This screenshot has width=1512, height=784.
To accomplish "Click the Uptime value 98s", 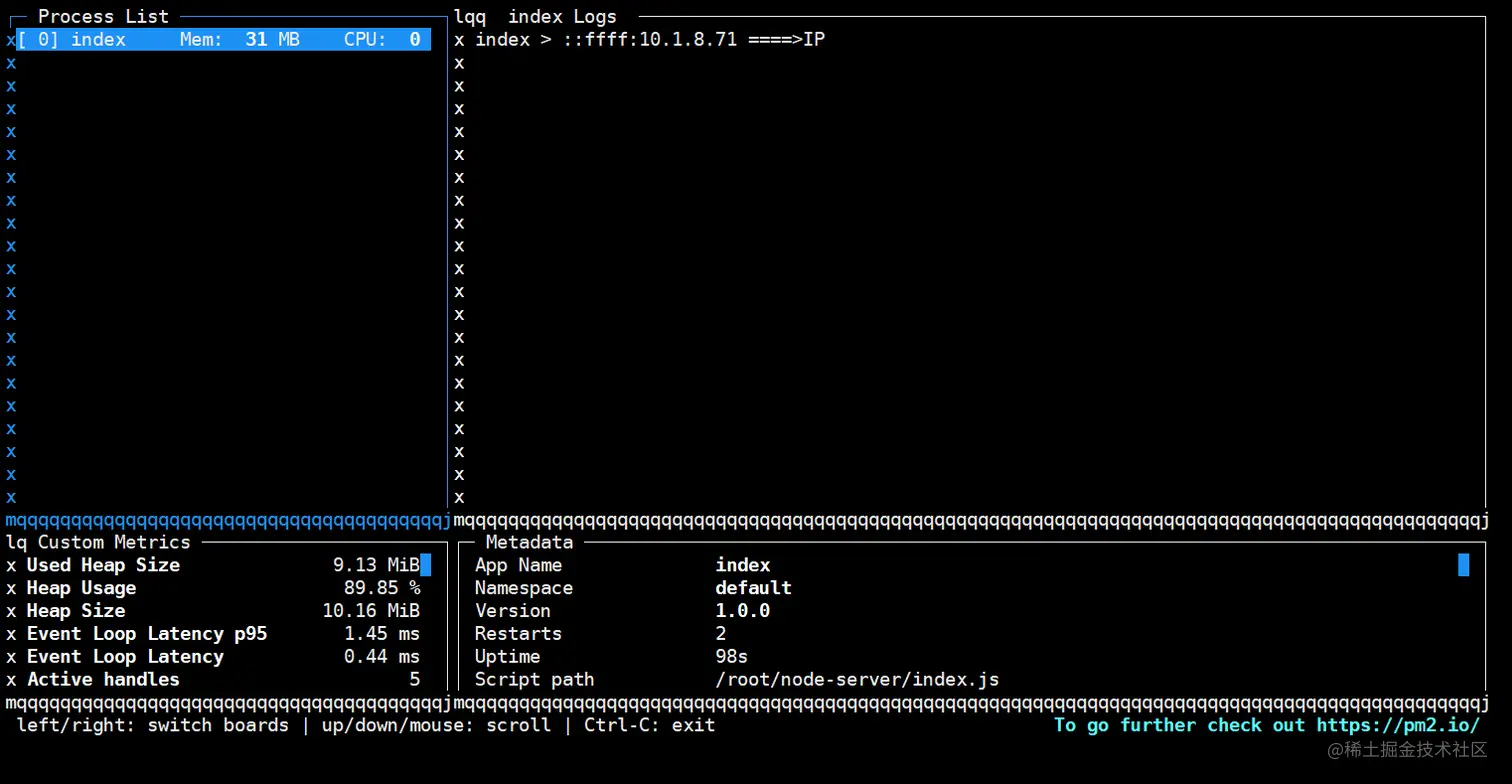I will click(x=732, y=657).
